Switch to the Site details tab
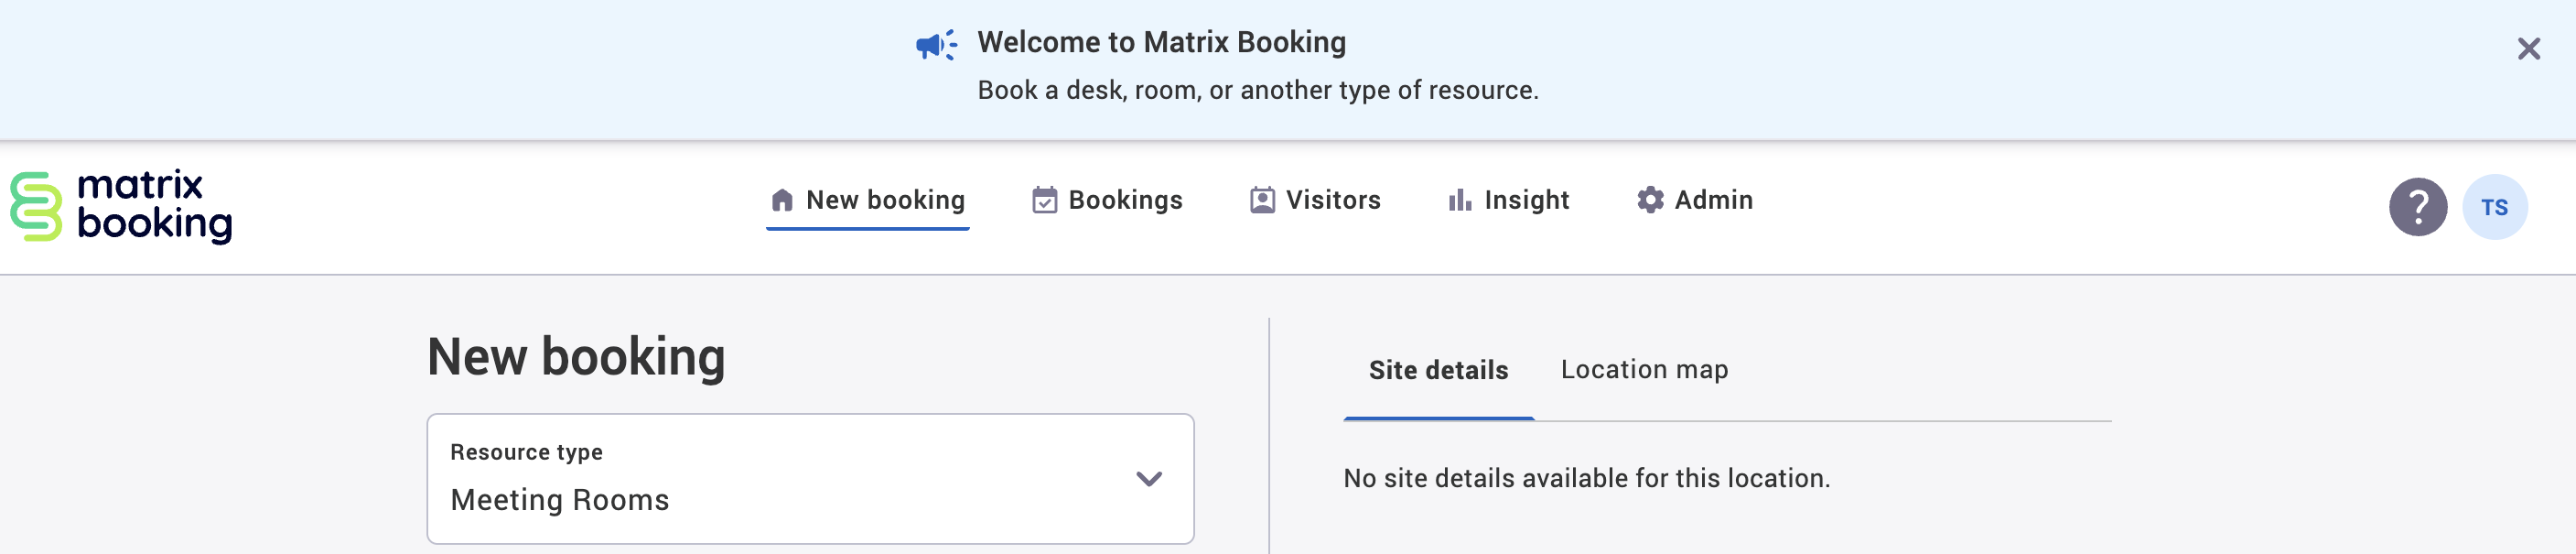 pos(1438,371)
